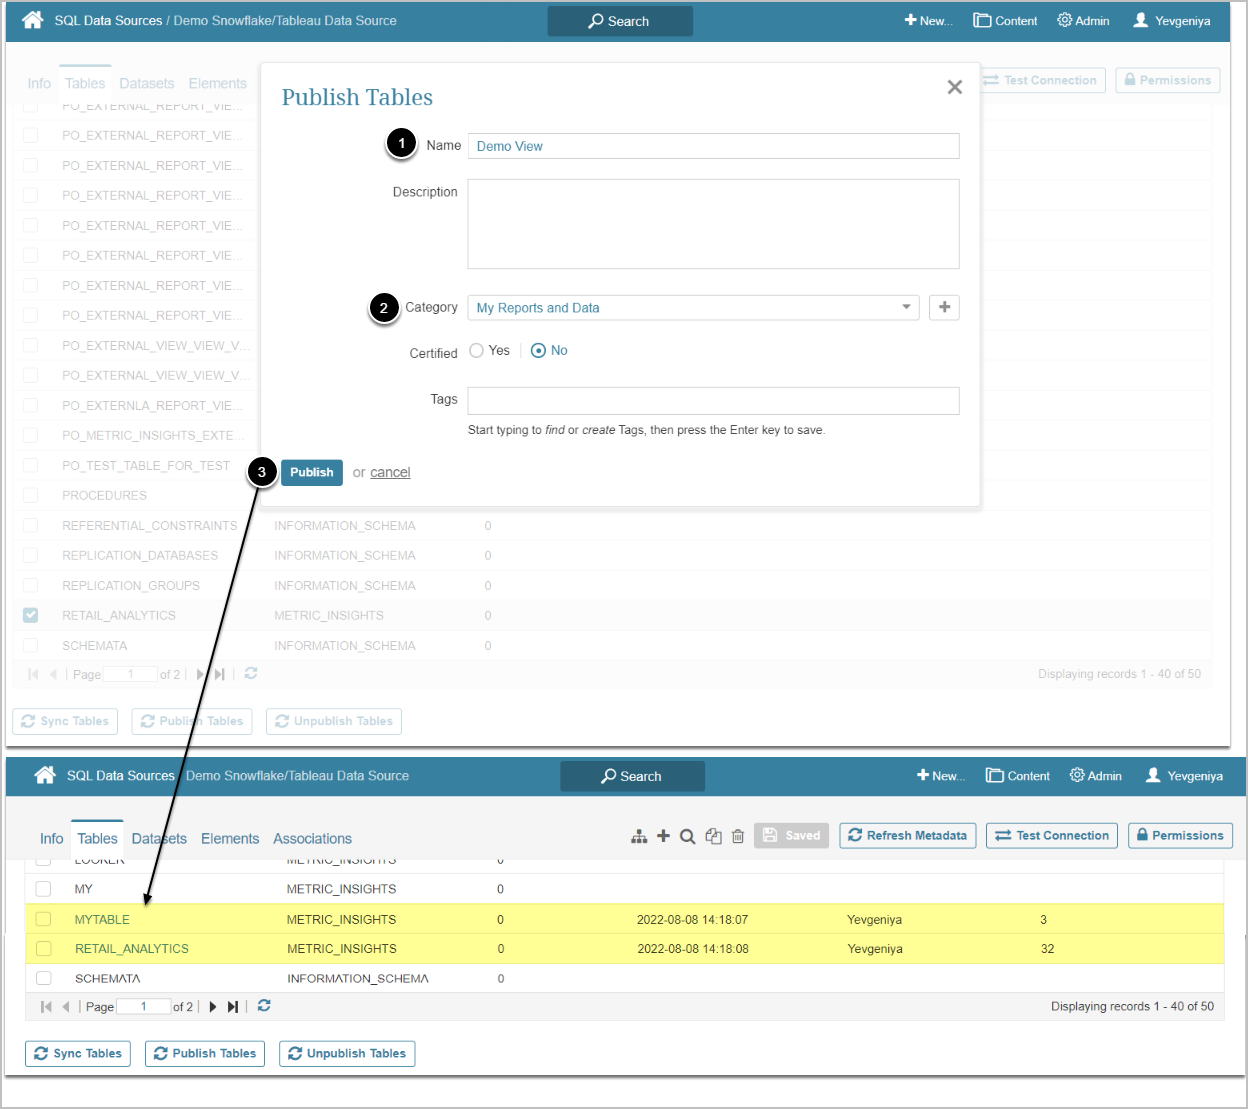This screenshot has width=1248, height=1109.
Task: Go to the previous page in the bottom pager
Action: [x=66, y=1007]
